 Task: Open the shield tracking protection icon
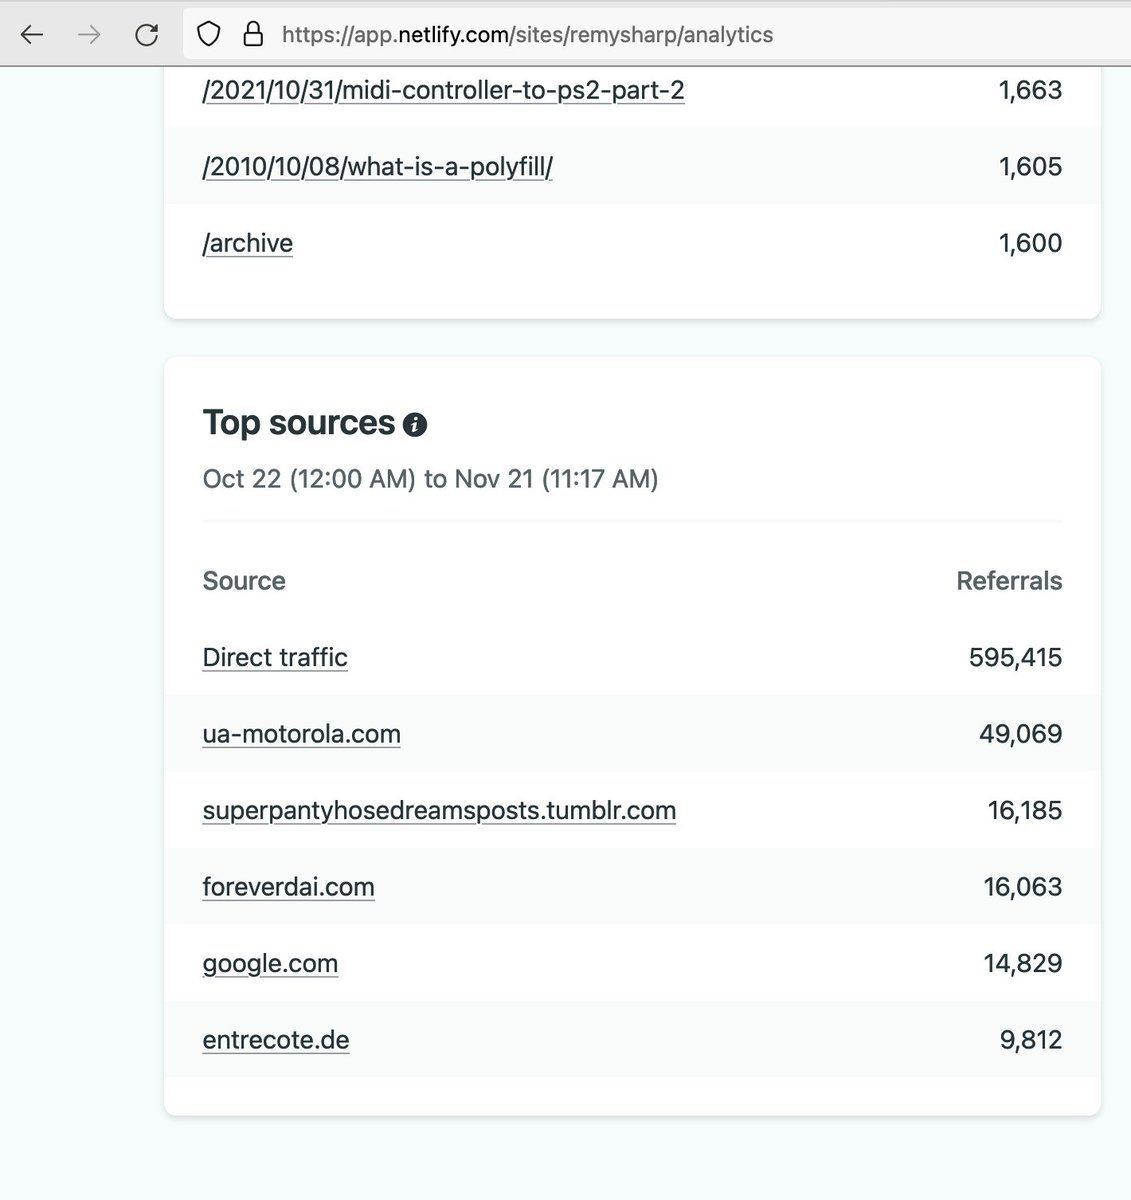pyautogui.click(x=208, y=35)
